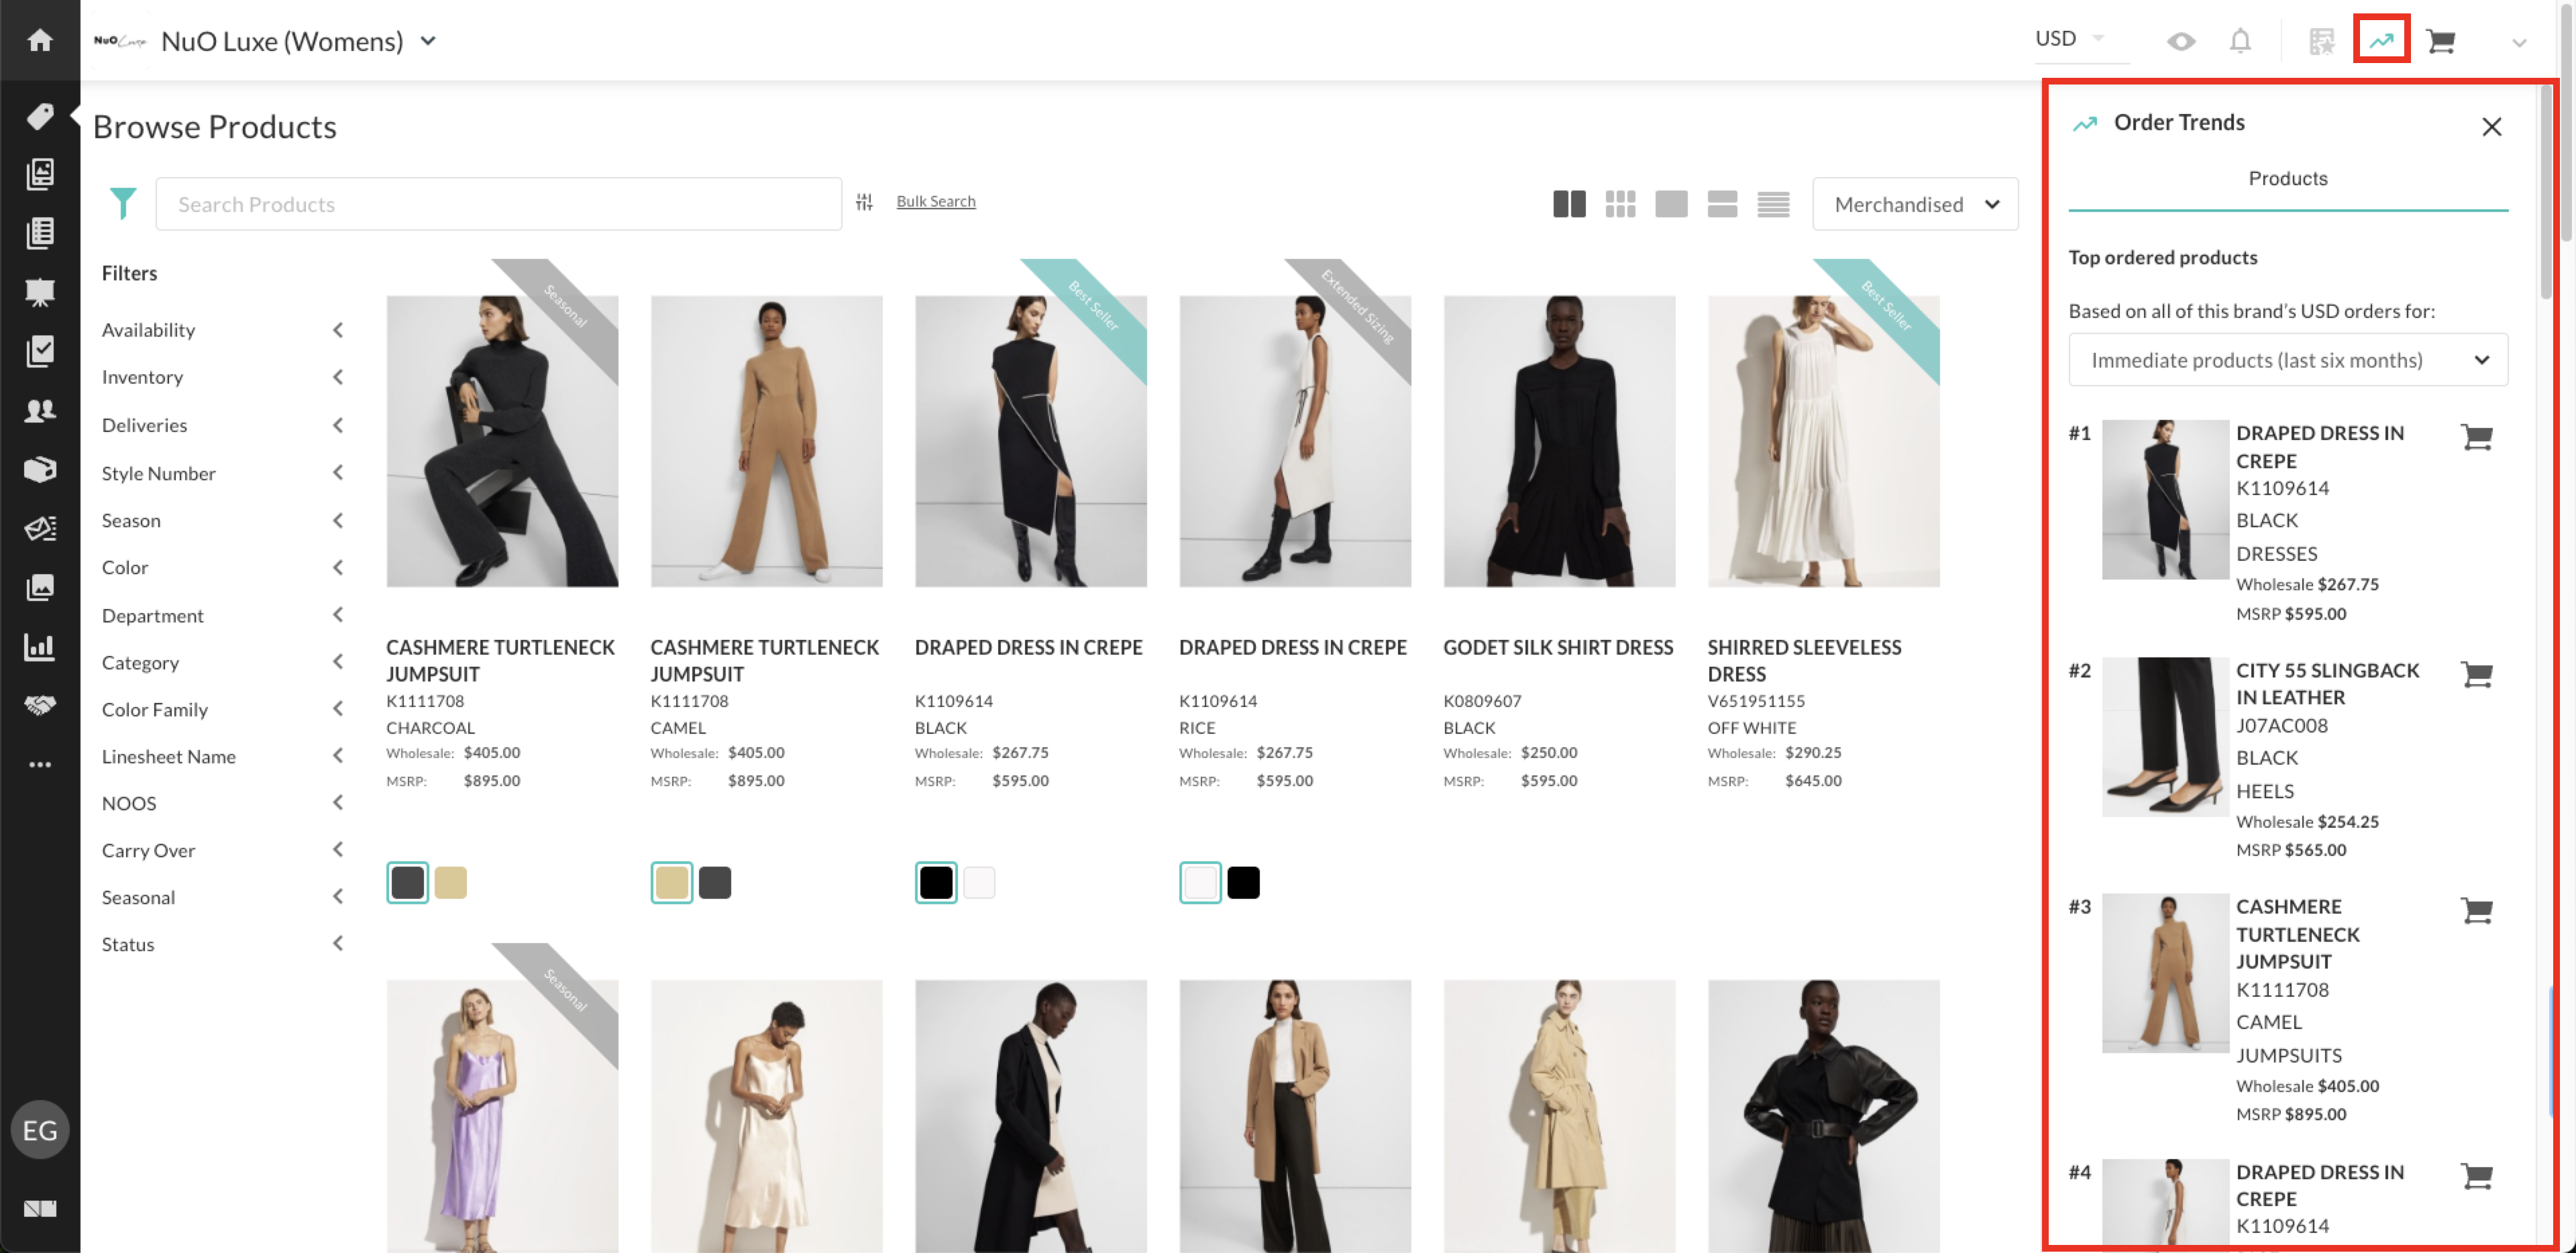Screen dimensions: 2576x1253
Task: Open the Merchandised sort dropdown
Action: click(1914, 204)
